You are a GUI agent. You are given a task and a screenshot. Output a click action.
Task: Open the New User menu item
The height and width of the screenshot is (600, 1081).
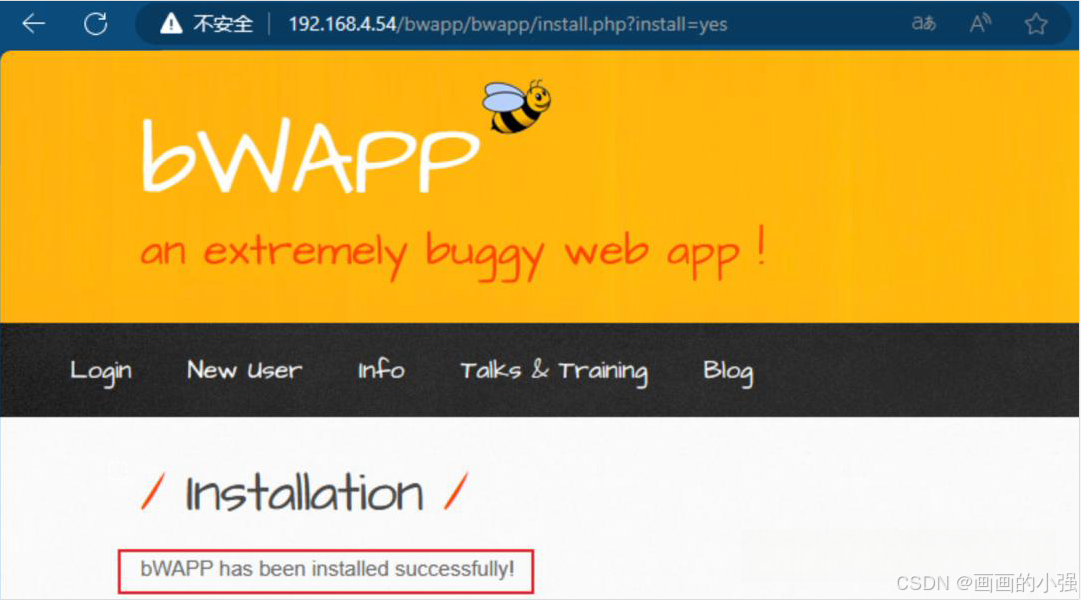pos(244,370)
